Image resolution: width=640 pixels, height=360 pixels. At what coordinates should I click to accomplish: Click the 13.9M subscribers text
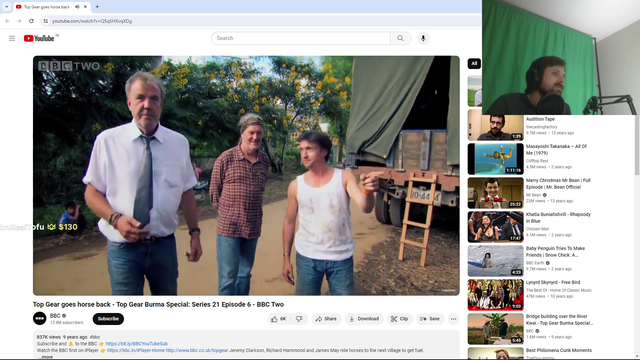pos(67,322)
